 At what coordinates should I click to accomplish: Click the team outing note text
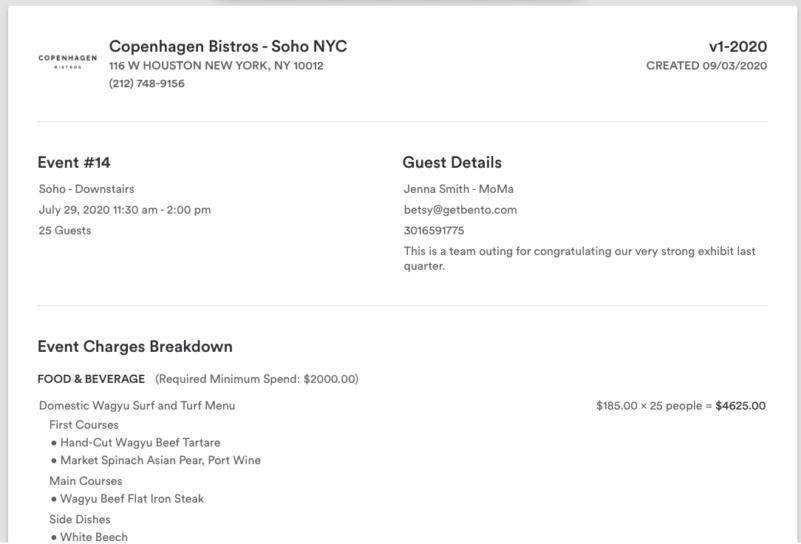(579, 258)
